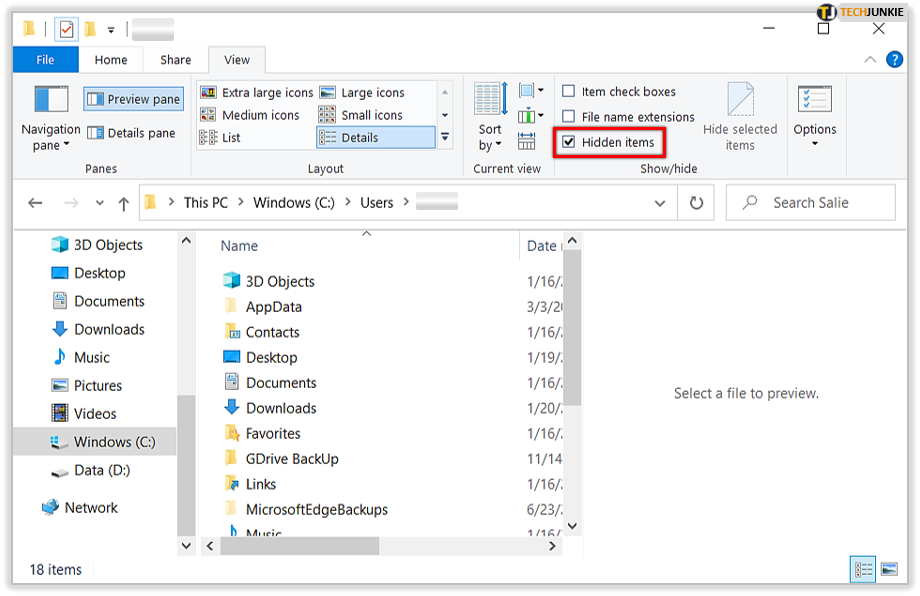Switch to the File tab

(x=45, y=60)
